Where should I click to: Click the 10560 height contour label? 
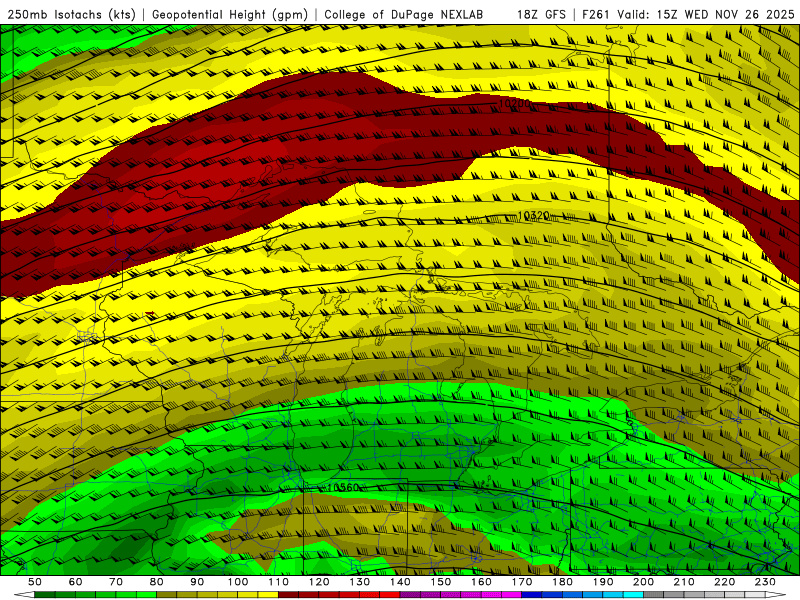click(x=343, y=487)
